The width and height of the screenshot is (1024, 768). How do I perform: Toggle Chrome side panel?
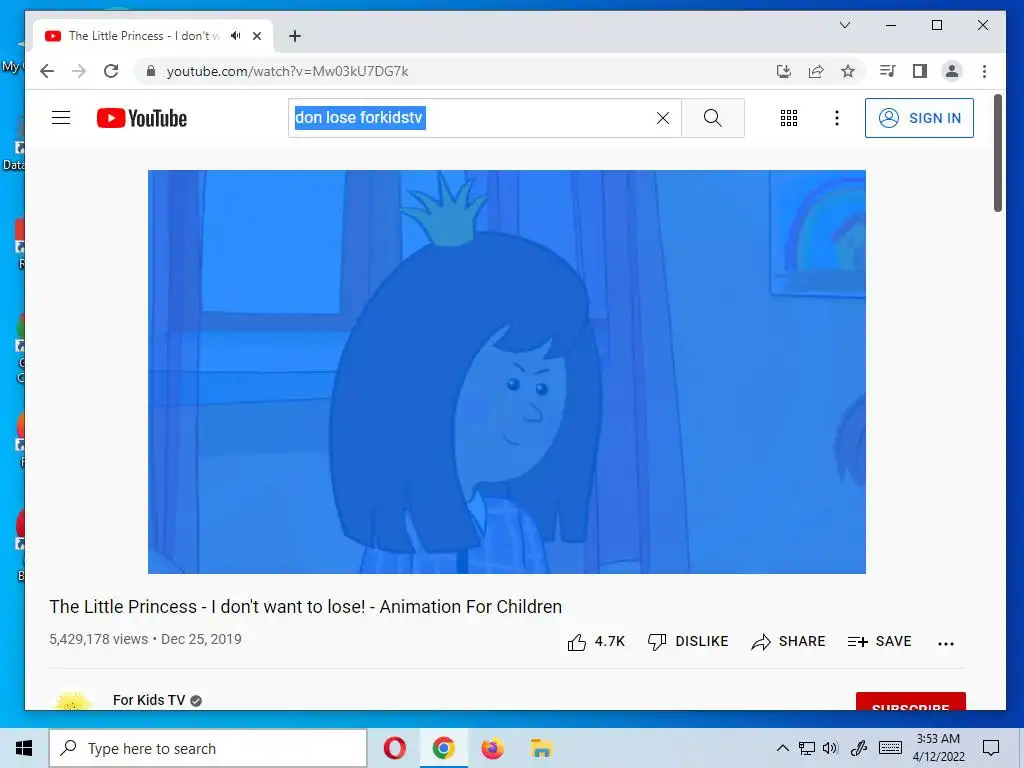[920, 71]
